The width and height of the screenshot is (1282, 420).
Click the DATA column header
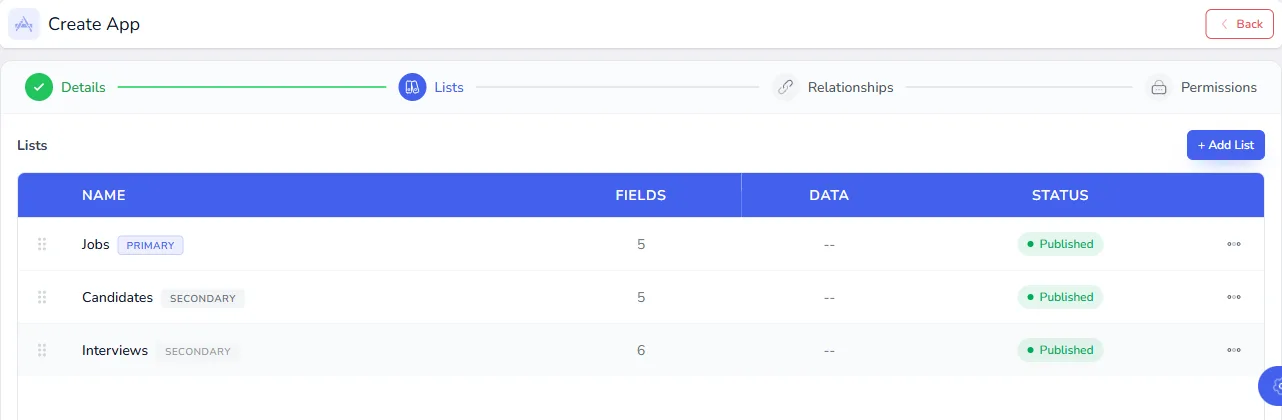(829, 195)
